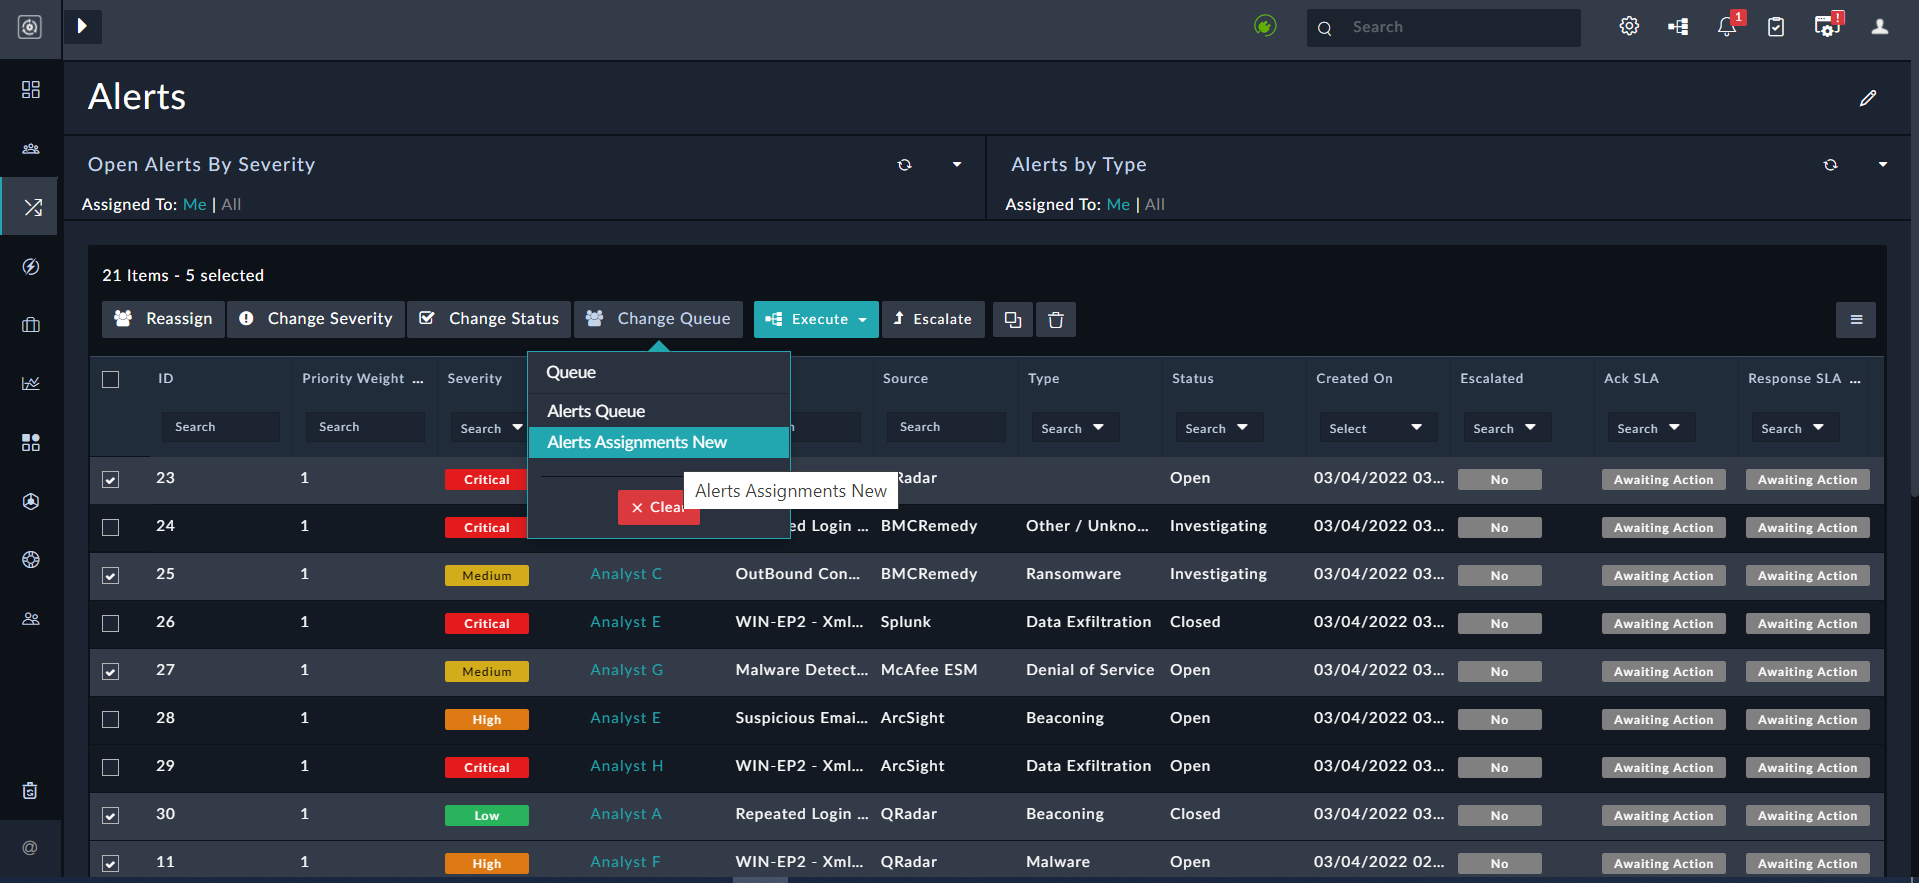Open the settings gear icon
1919x883 pixels.
1629,27
